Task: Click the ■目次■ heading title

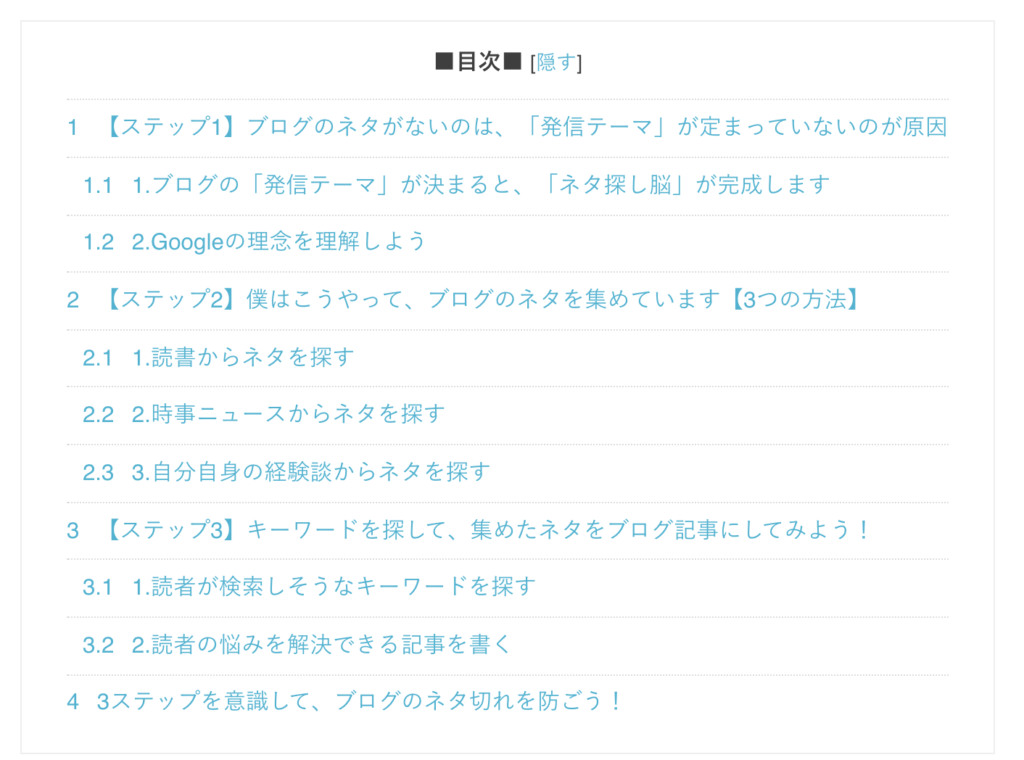Action: [478, 62]
